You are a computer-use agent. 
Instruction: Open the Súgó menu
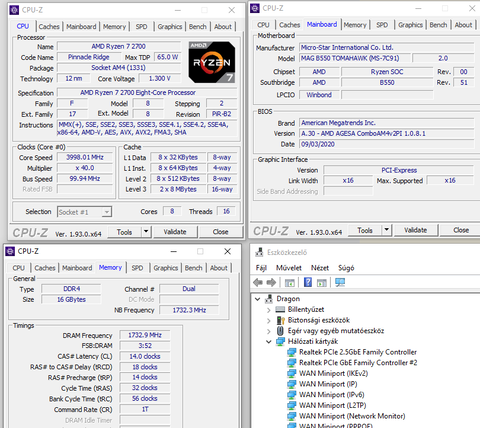pyautogui.click(x=346, y=268)
